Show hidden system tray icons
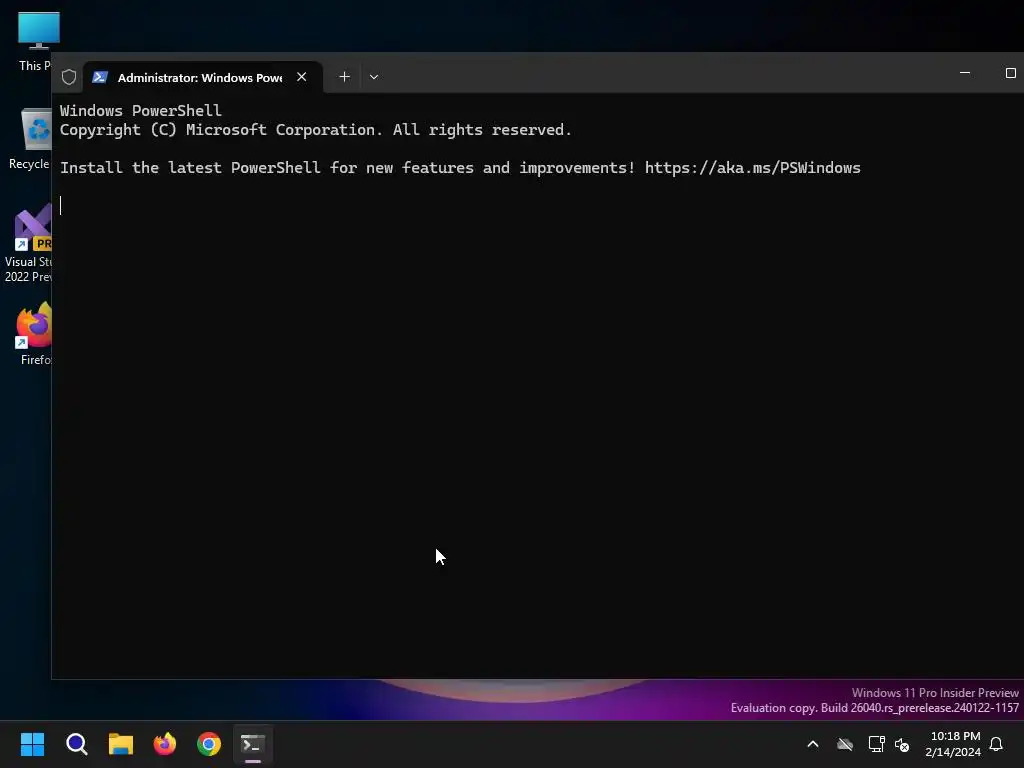 click(x=813, y=744)
